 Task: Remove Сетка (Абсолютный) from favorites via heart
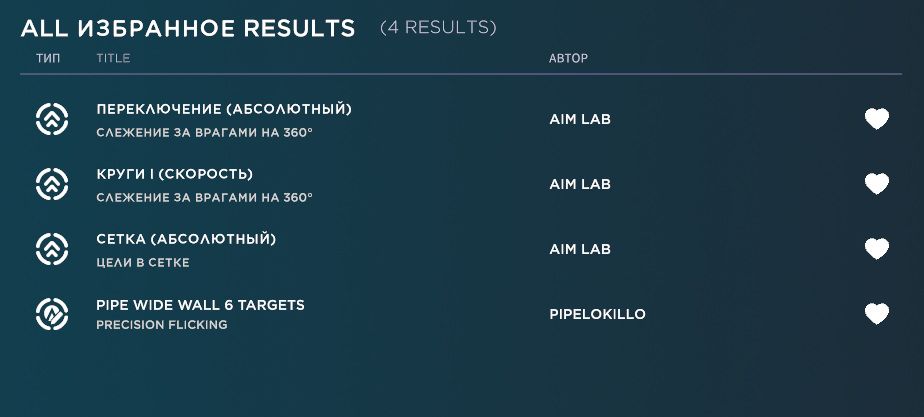coord(877,249)
